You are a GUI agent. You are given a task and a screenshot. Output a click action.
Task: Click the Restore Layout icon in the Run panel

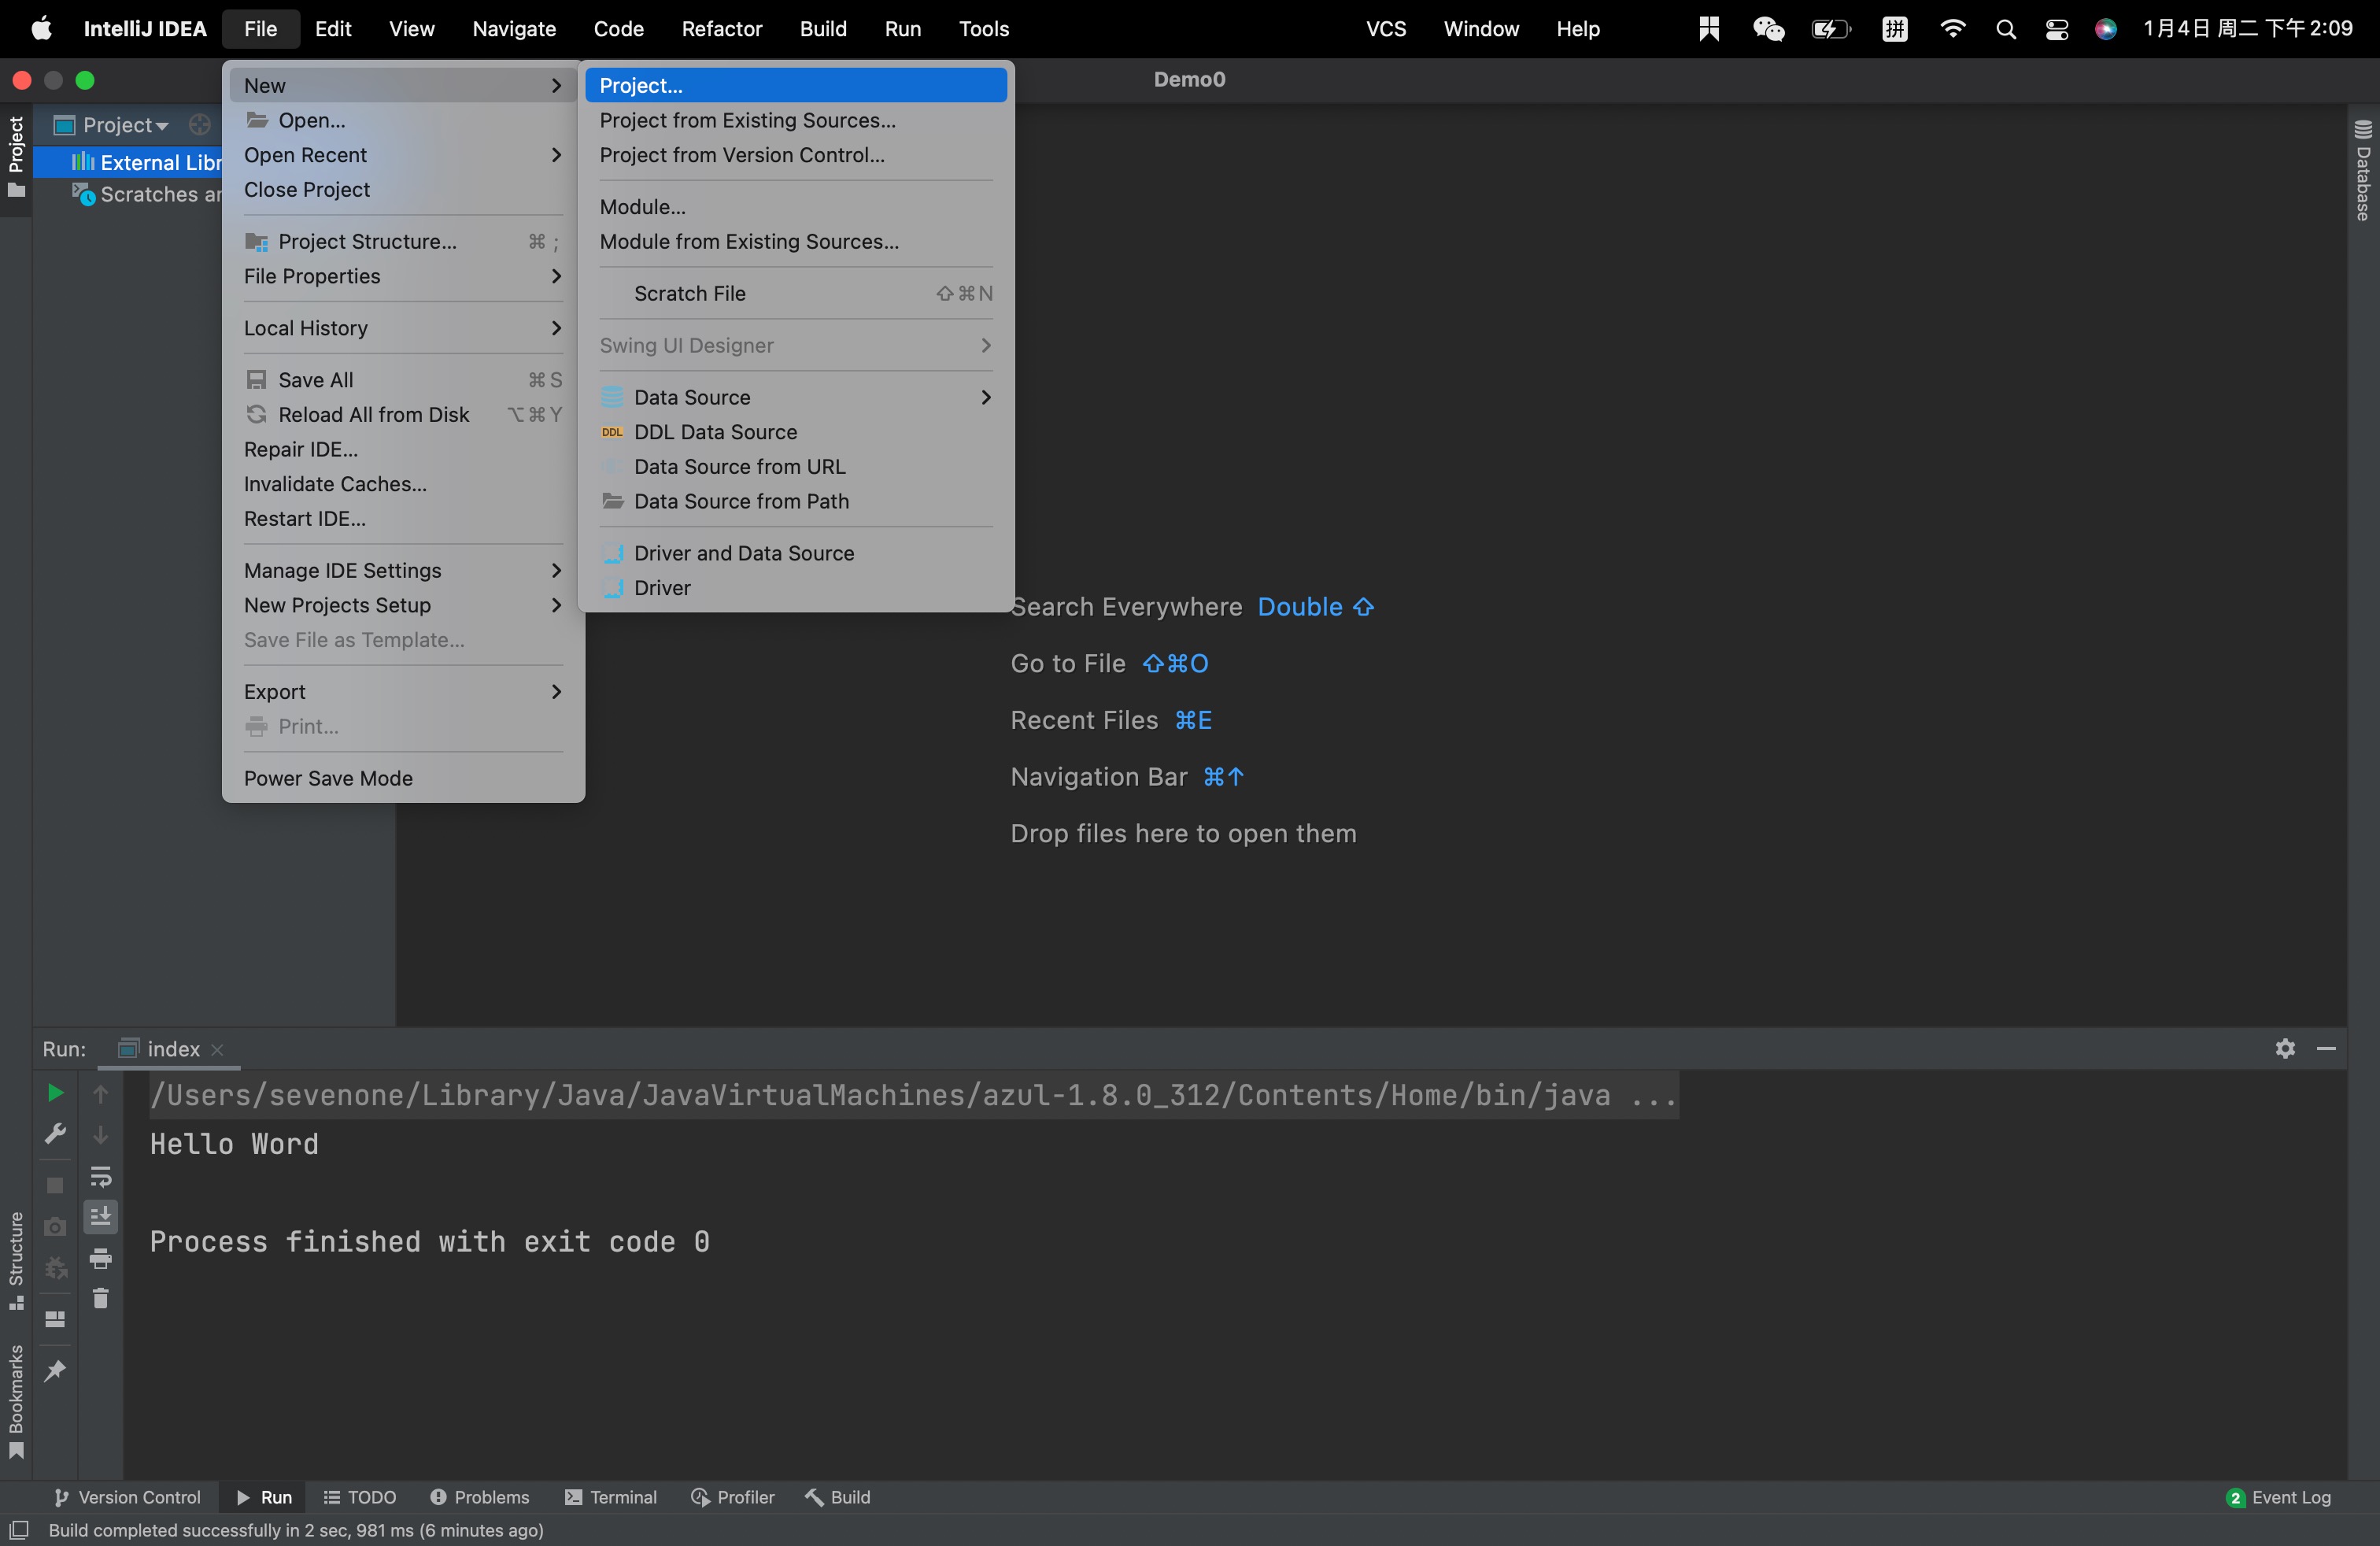55,1319
